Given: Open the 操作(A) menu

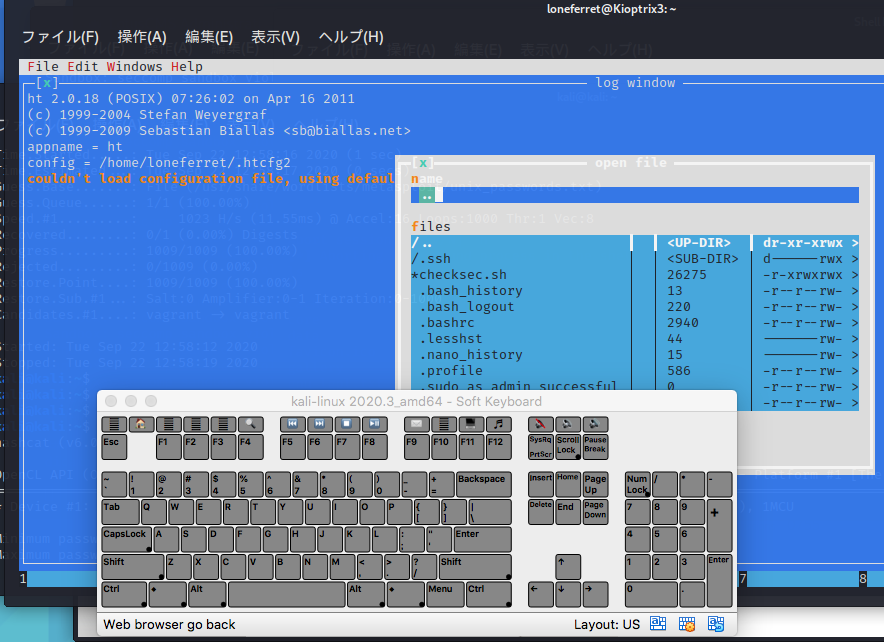Looking at the screenshot, I should 142,37.
